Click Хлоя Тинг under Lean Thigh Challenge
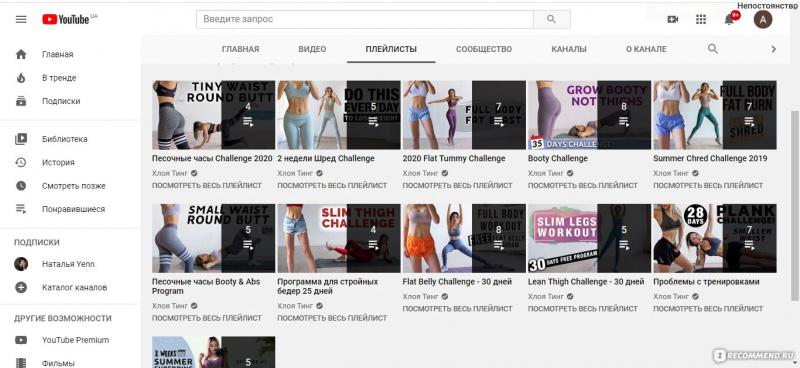This screenshot has width=800, height=368. coord(545,296)
